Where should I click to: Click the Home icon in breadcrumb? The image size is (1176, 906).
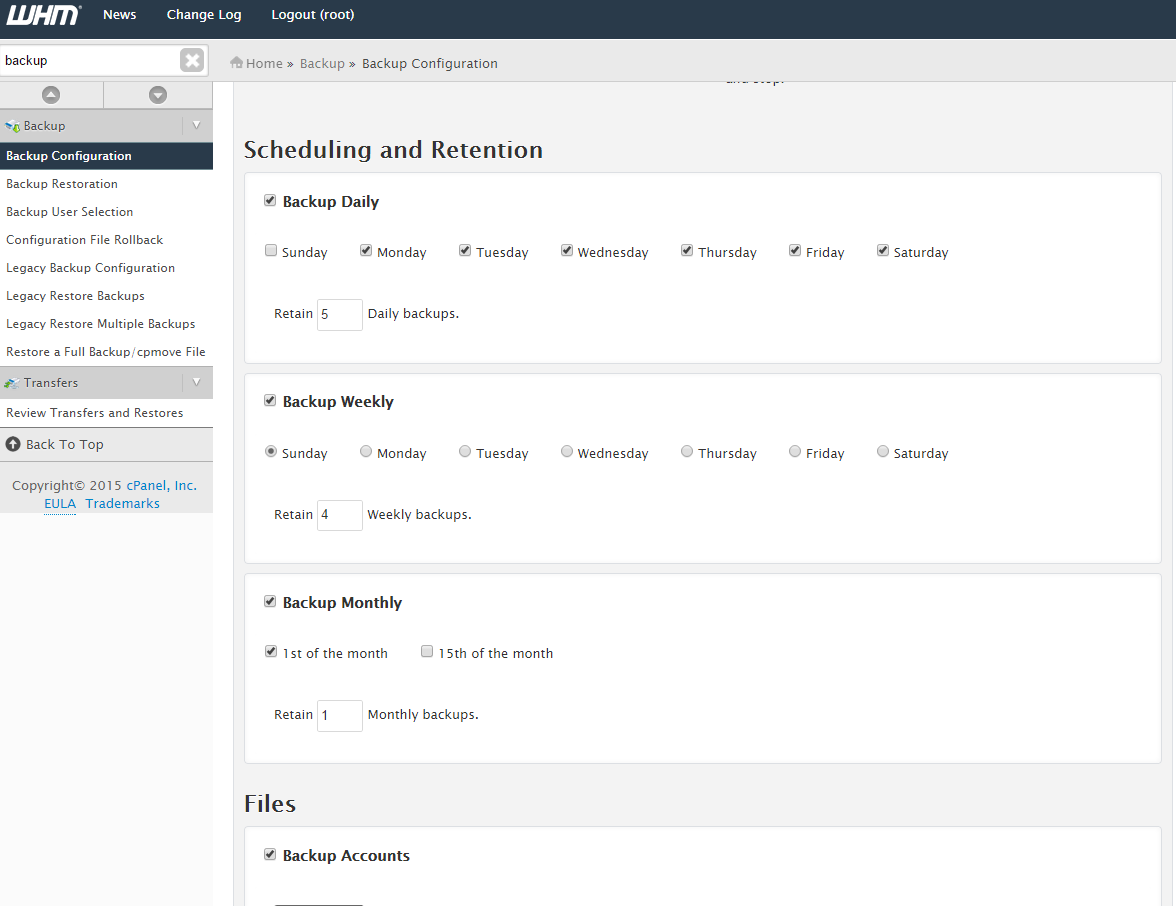[237, 63]
